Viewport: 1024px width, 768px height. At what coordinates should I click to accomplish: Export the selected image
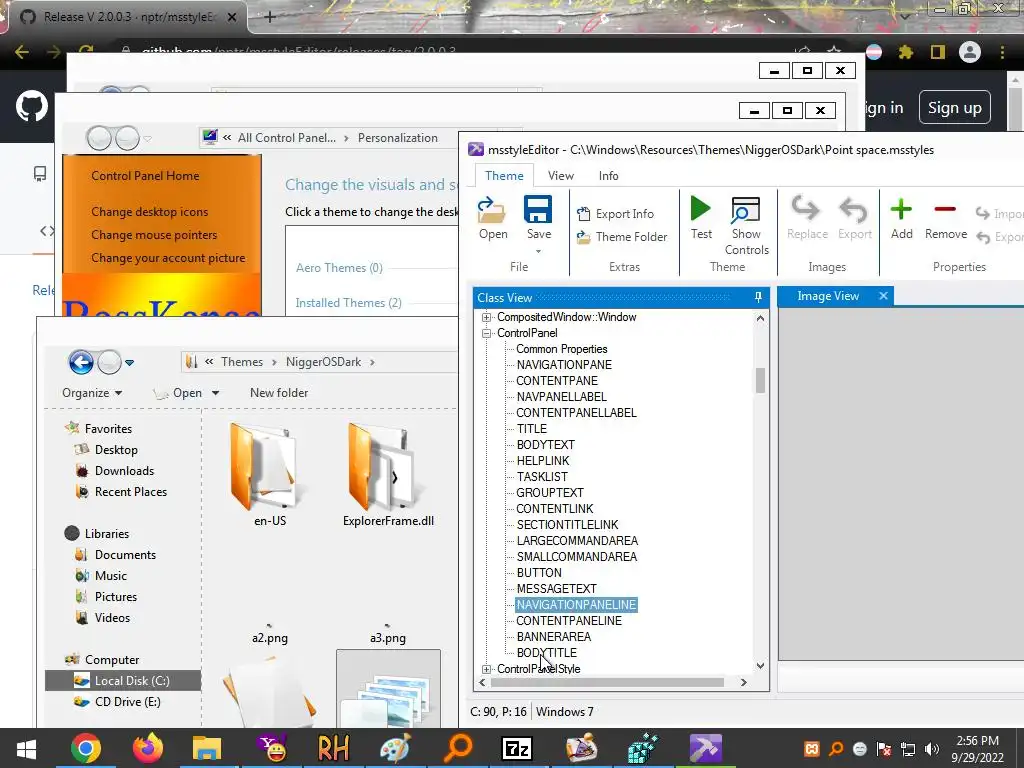click(854, 218)
